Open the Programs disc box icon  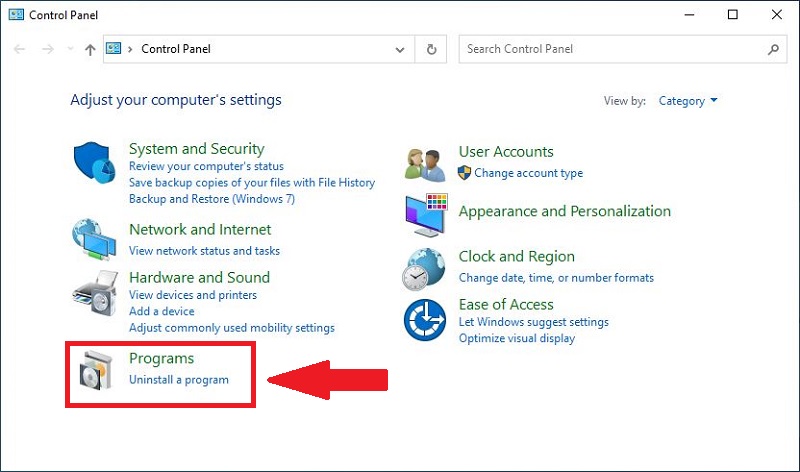[x=96, y=370]
